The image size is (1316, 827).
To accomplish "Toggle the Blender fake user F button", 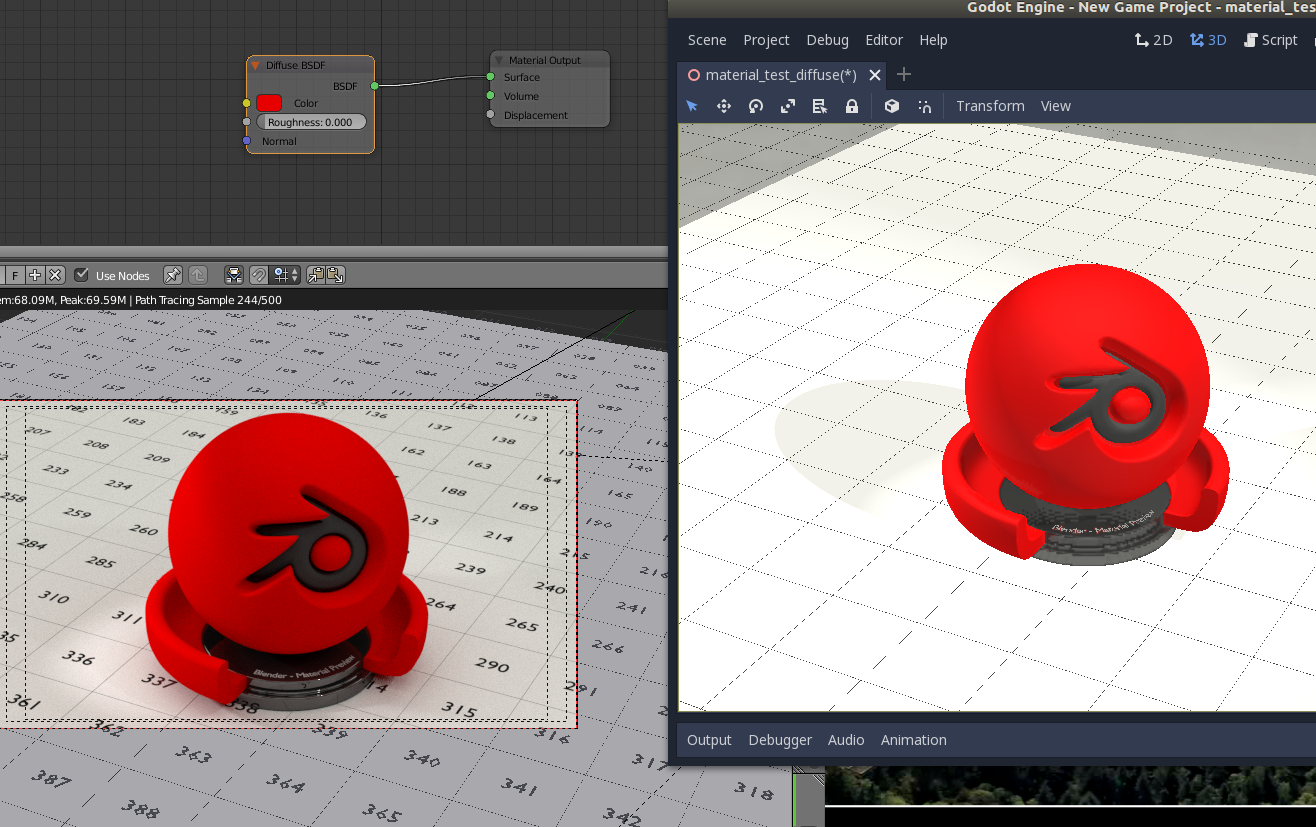I will point(15,275).
